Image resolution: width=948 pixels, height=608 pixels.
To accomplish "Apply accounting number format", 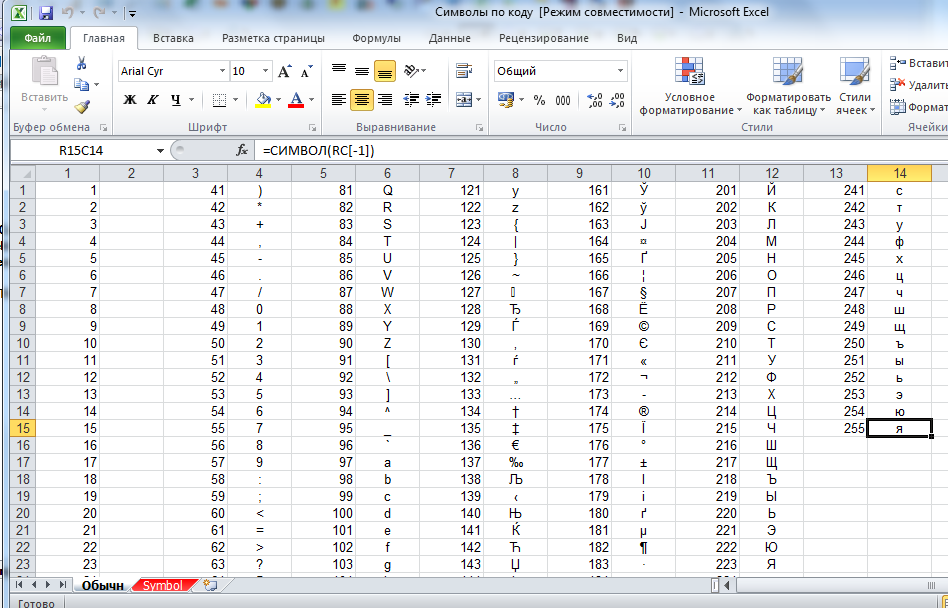I will (x=505, y=100).
